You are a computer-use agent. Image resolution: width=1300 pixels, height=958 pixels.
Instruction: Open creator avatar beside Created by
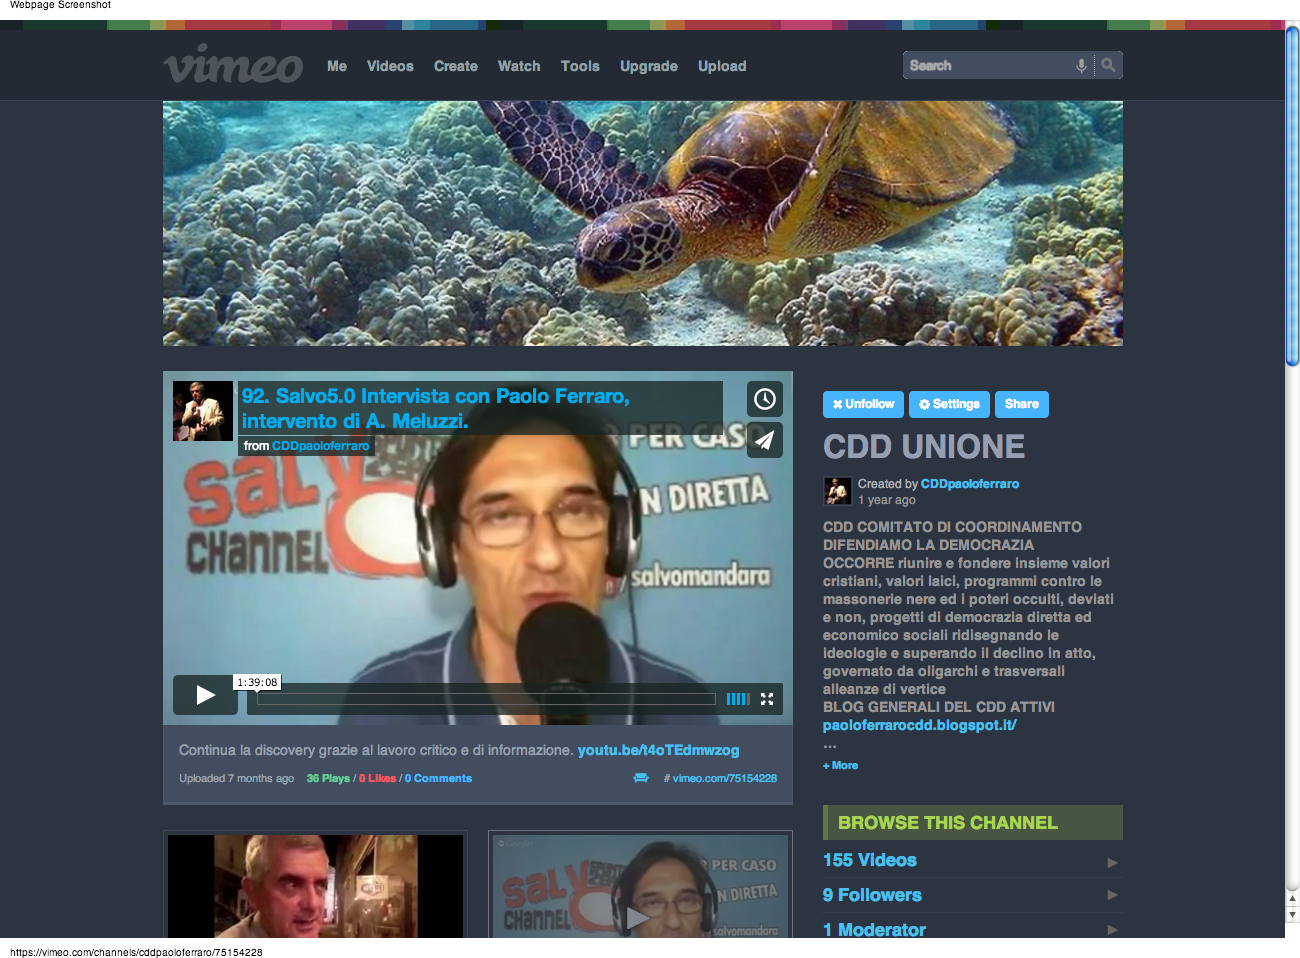click(837, 491)
